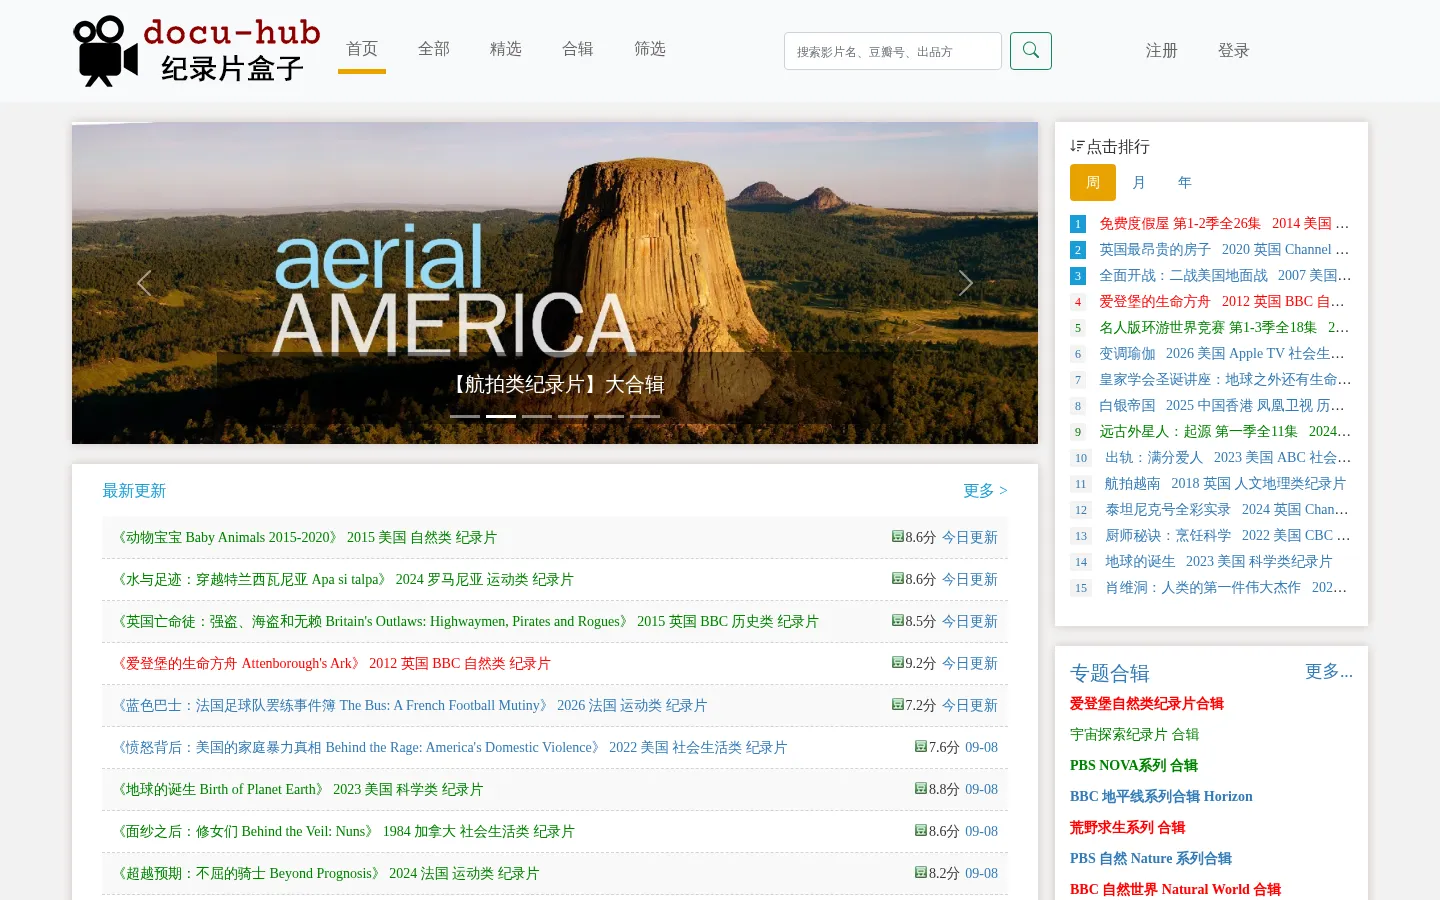Jump to the first carousel indicator
Image resolution: width=1440 pixels, height=900 pixels.
tap(465, 416)
